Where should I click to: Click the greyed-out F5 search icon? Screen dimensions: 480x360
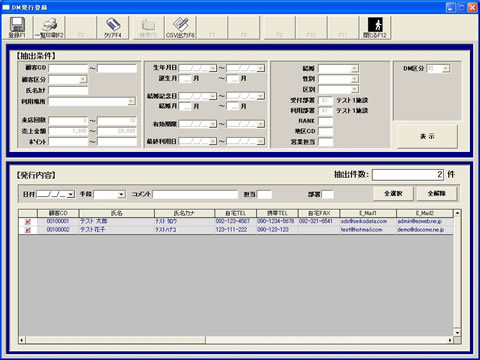pos(148,25)
